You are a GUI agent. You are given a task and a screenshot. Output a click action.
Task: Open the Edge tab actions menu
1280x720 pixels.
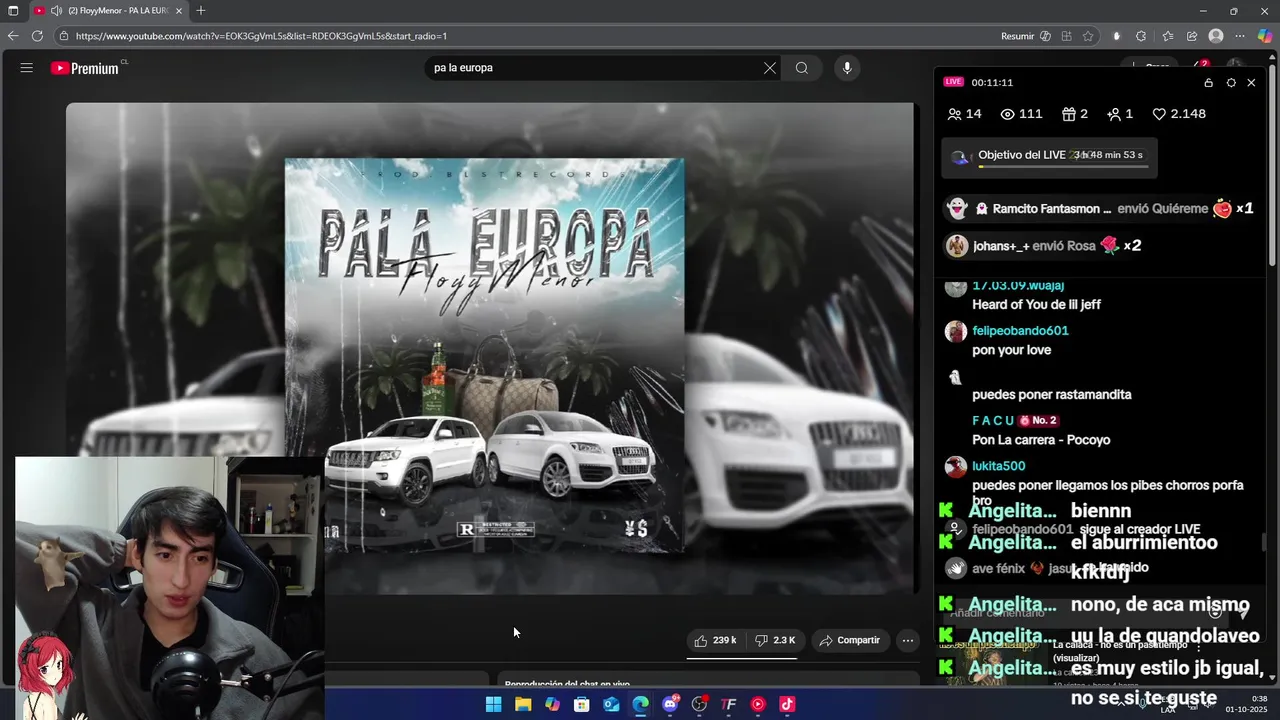13,11
